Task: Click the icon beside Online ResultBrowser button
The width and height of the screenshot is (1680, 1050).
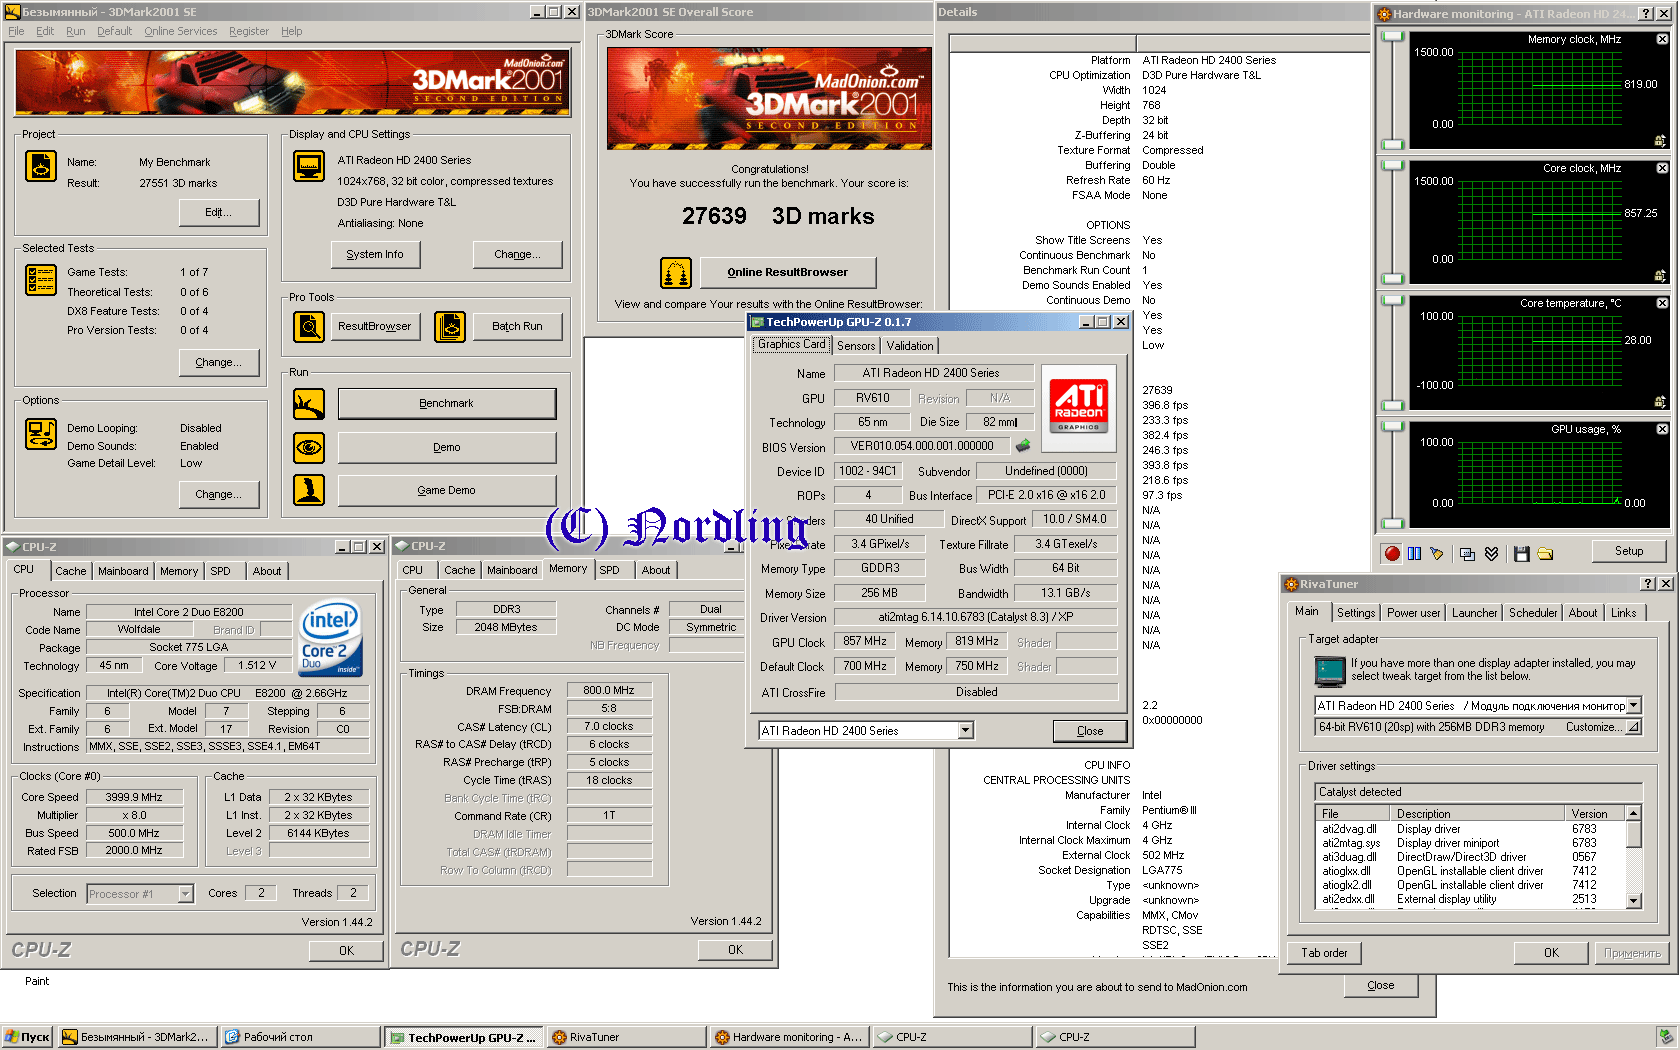Action: (x=676, y=272)
